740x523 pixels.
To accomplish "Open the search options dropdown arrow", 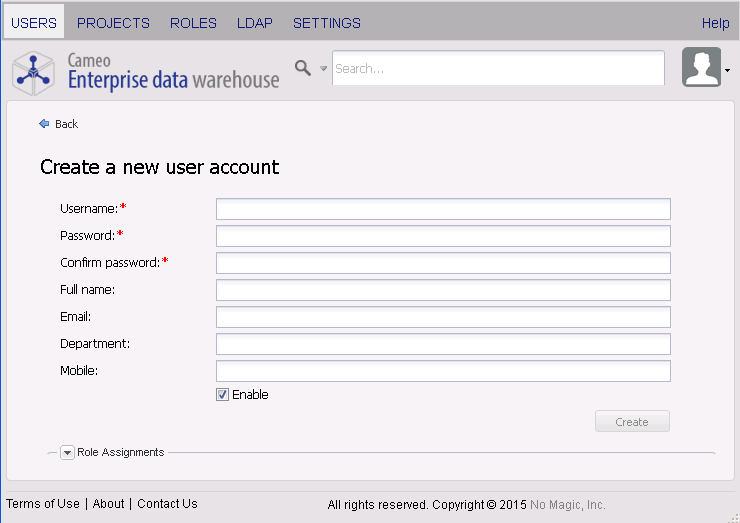I will [323, 69].
